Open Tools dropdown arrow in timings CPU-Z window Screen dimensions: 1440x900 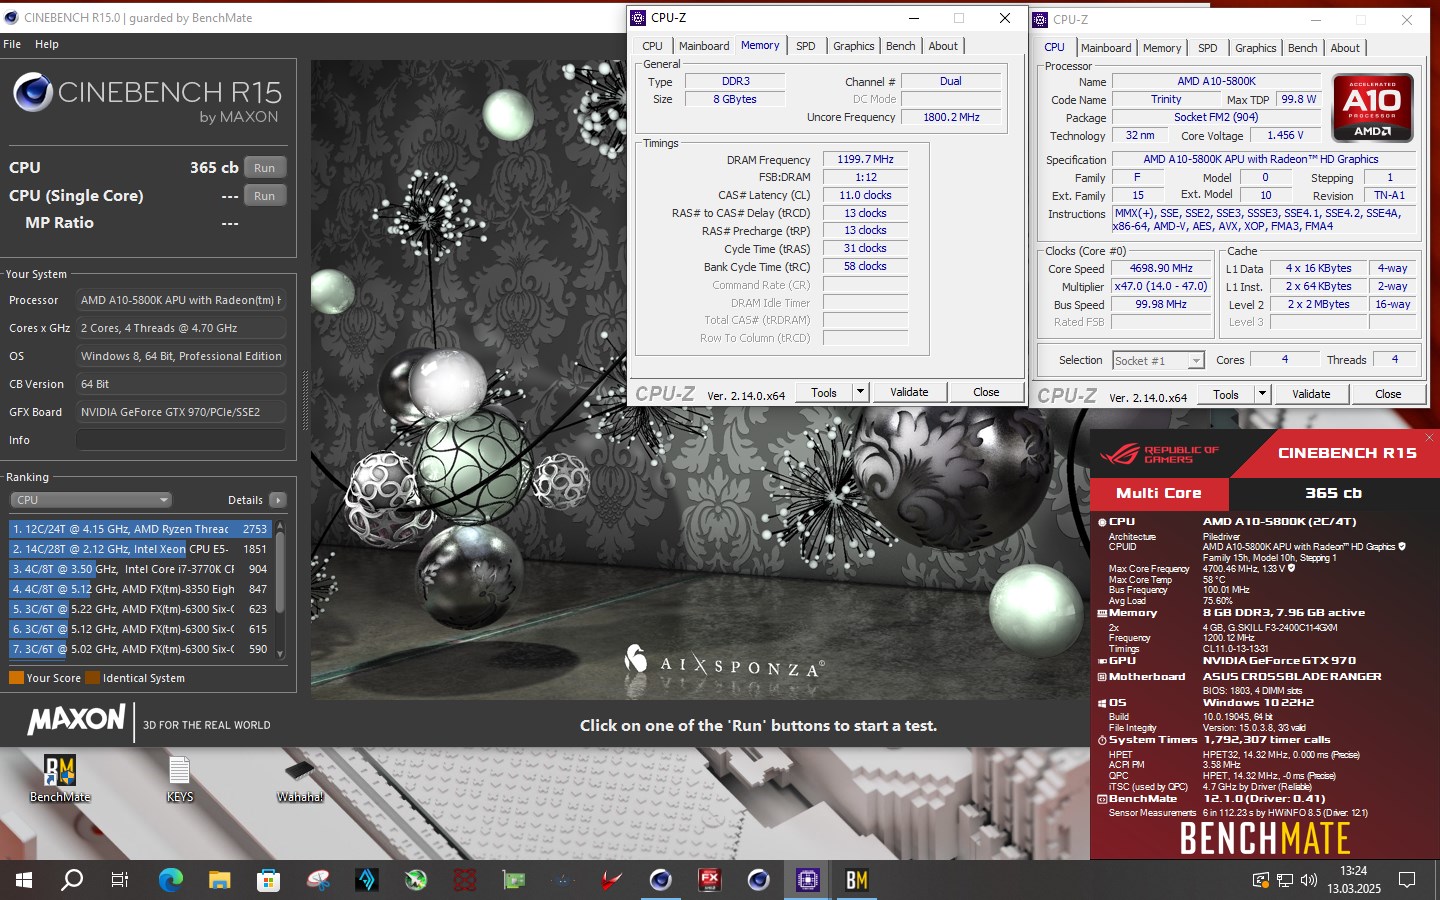tap(860, 393)
